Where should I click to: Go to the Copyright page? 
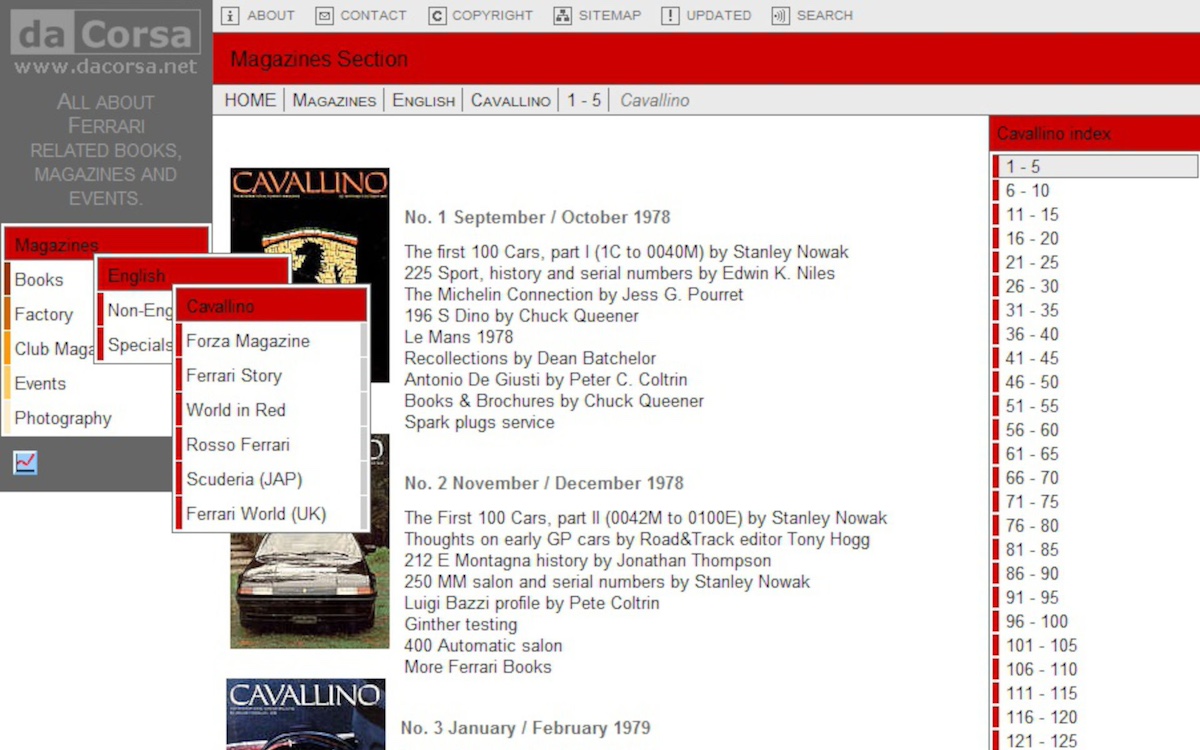[492, 16]
